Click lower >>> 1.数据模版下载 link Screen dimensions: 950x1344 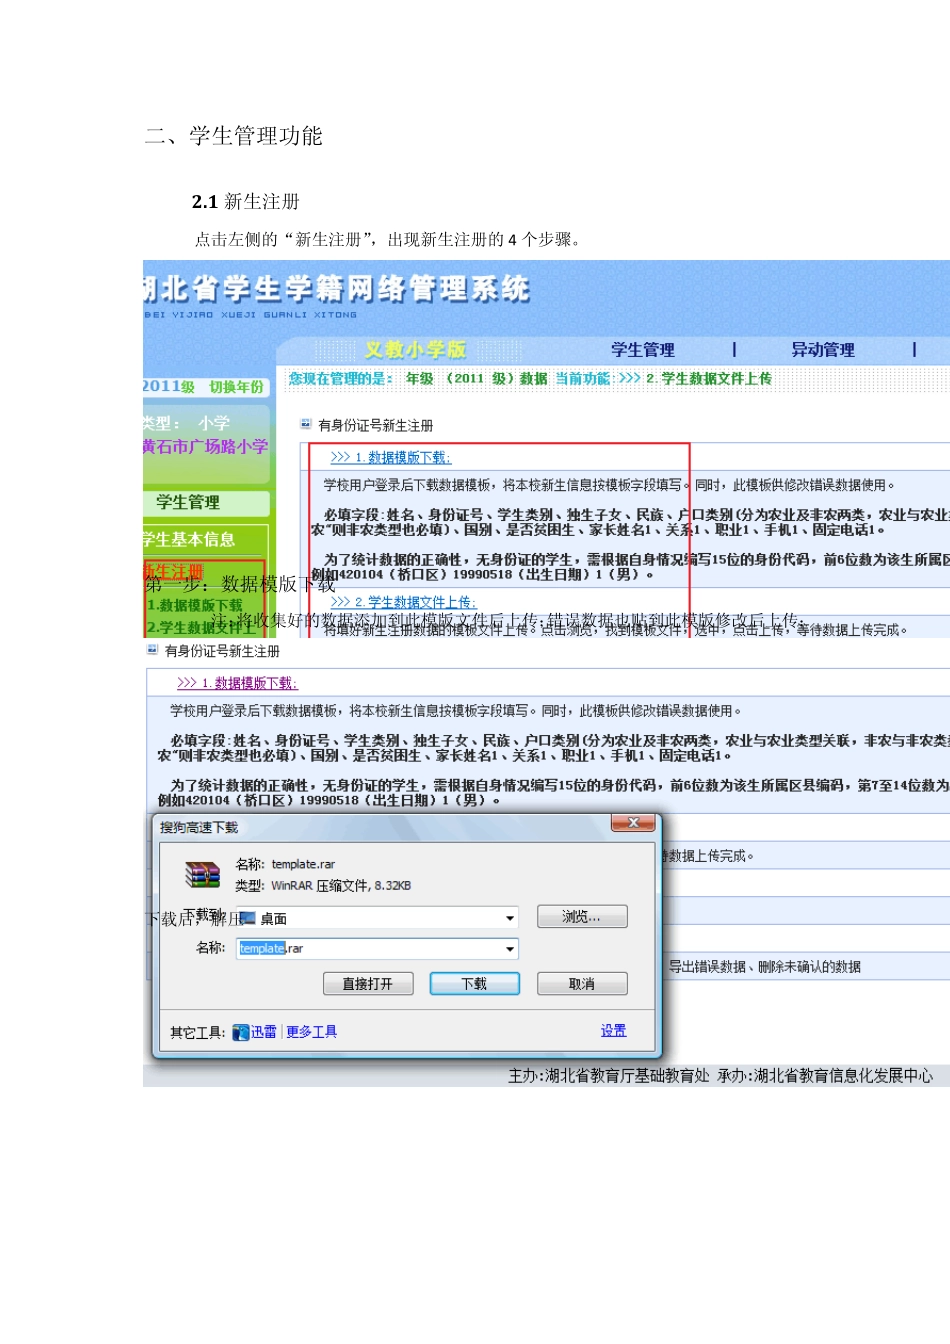pos(237,683)
